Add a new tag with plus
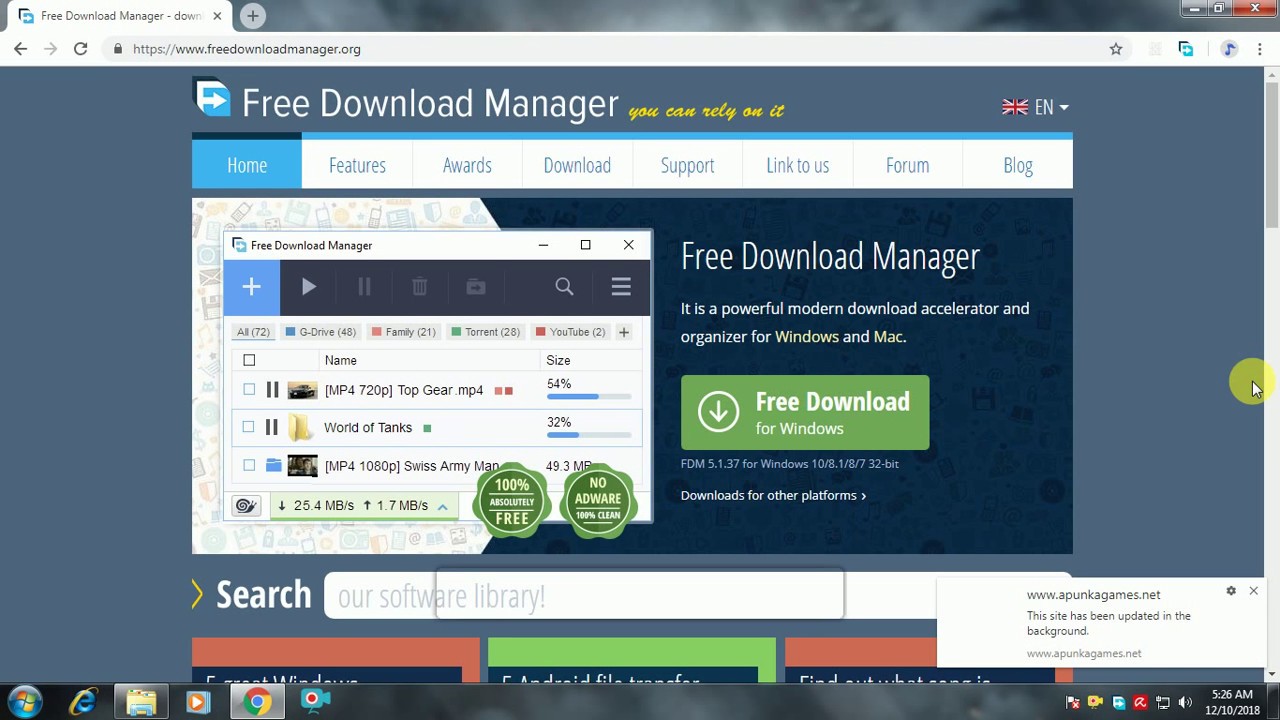This screenshot has width=1280, height=720. pyautogui.click(x=623, y=332)
